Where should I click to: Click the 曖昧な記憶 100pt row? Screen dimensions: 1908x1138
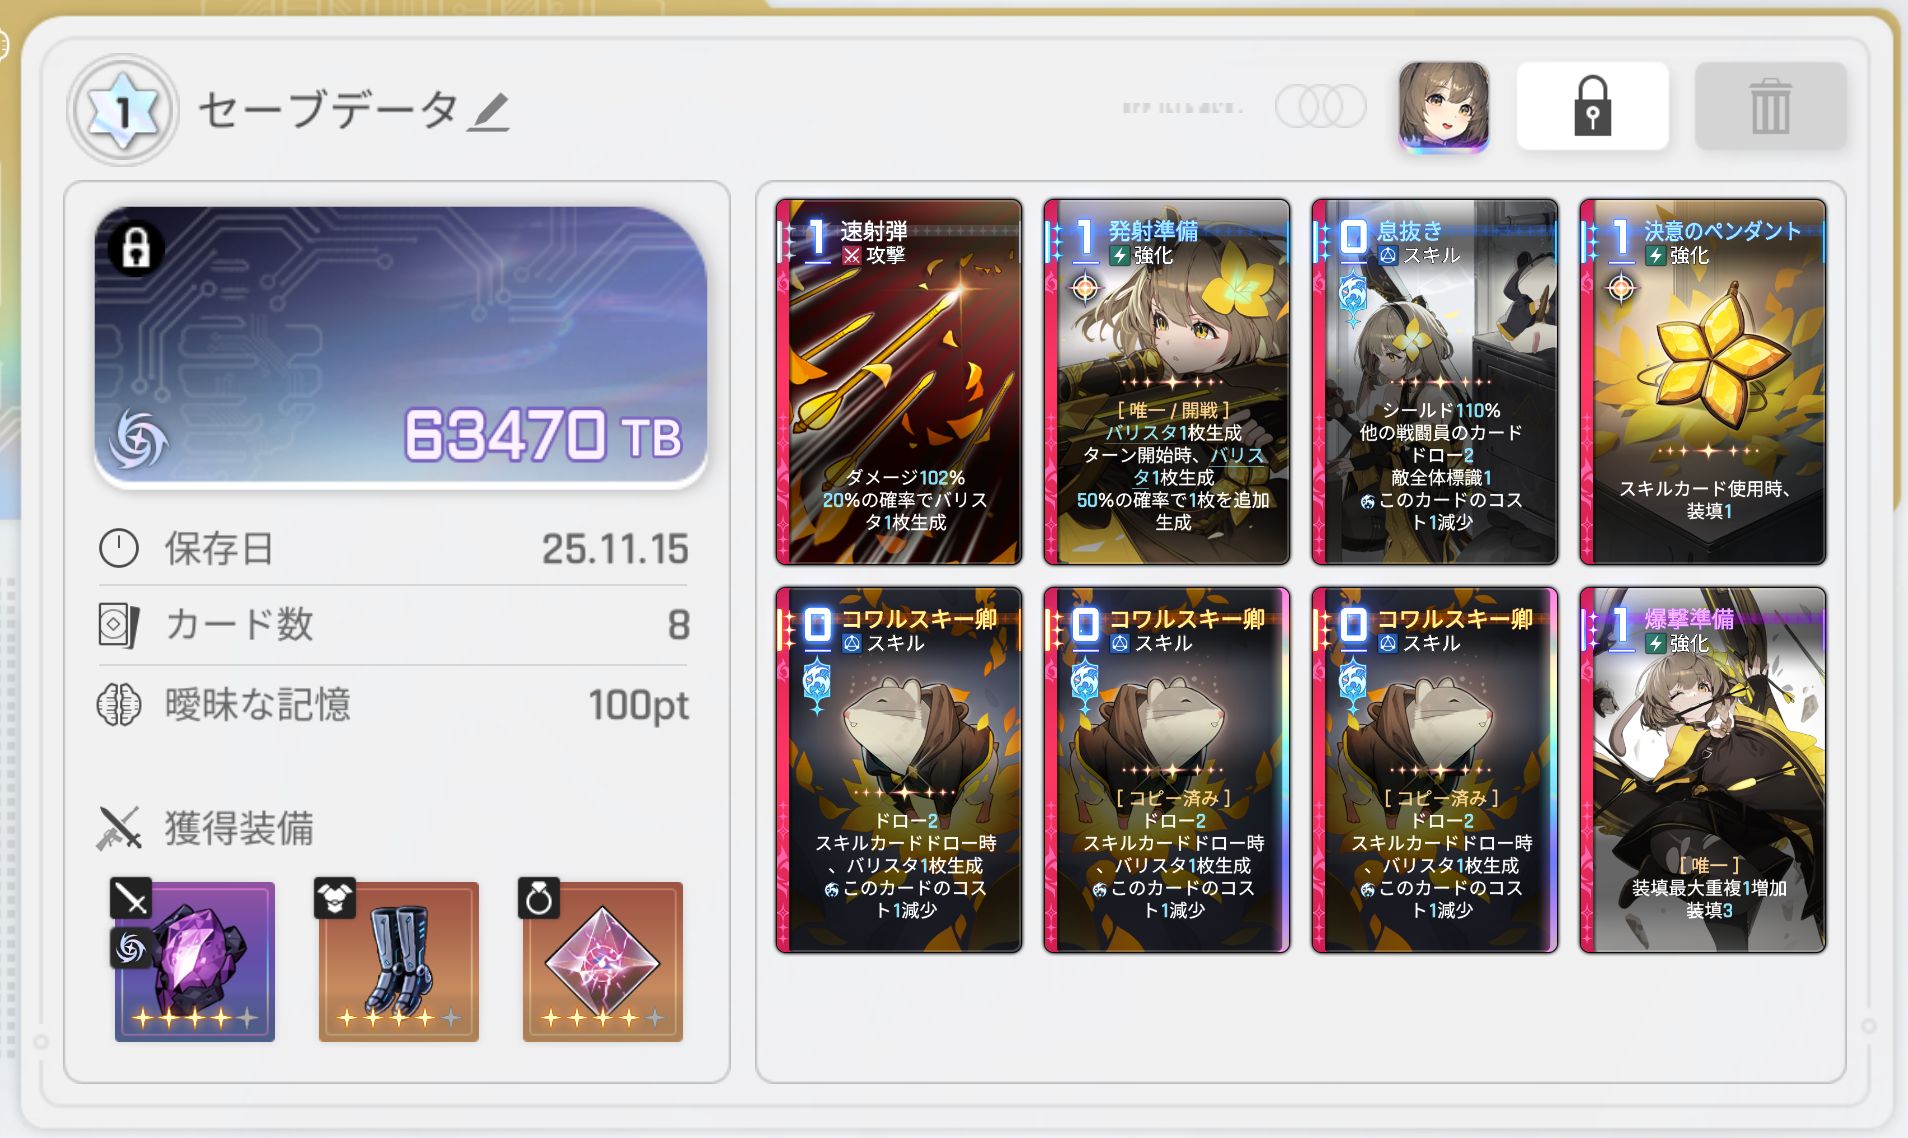point(393,705)
